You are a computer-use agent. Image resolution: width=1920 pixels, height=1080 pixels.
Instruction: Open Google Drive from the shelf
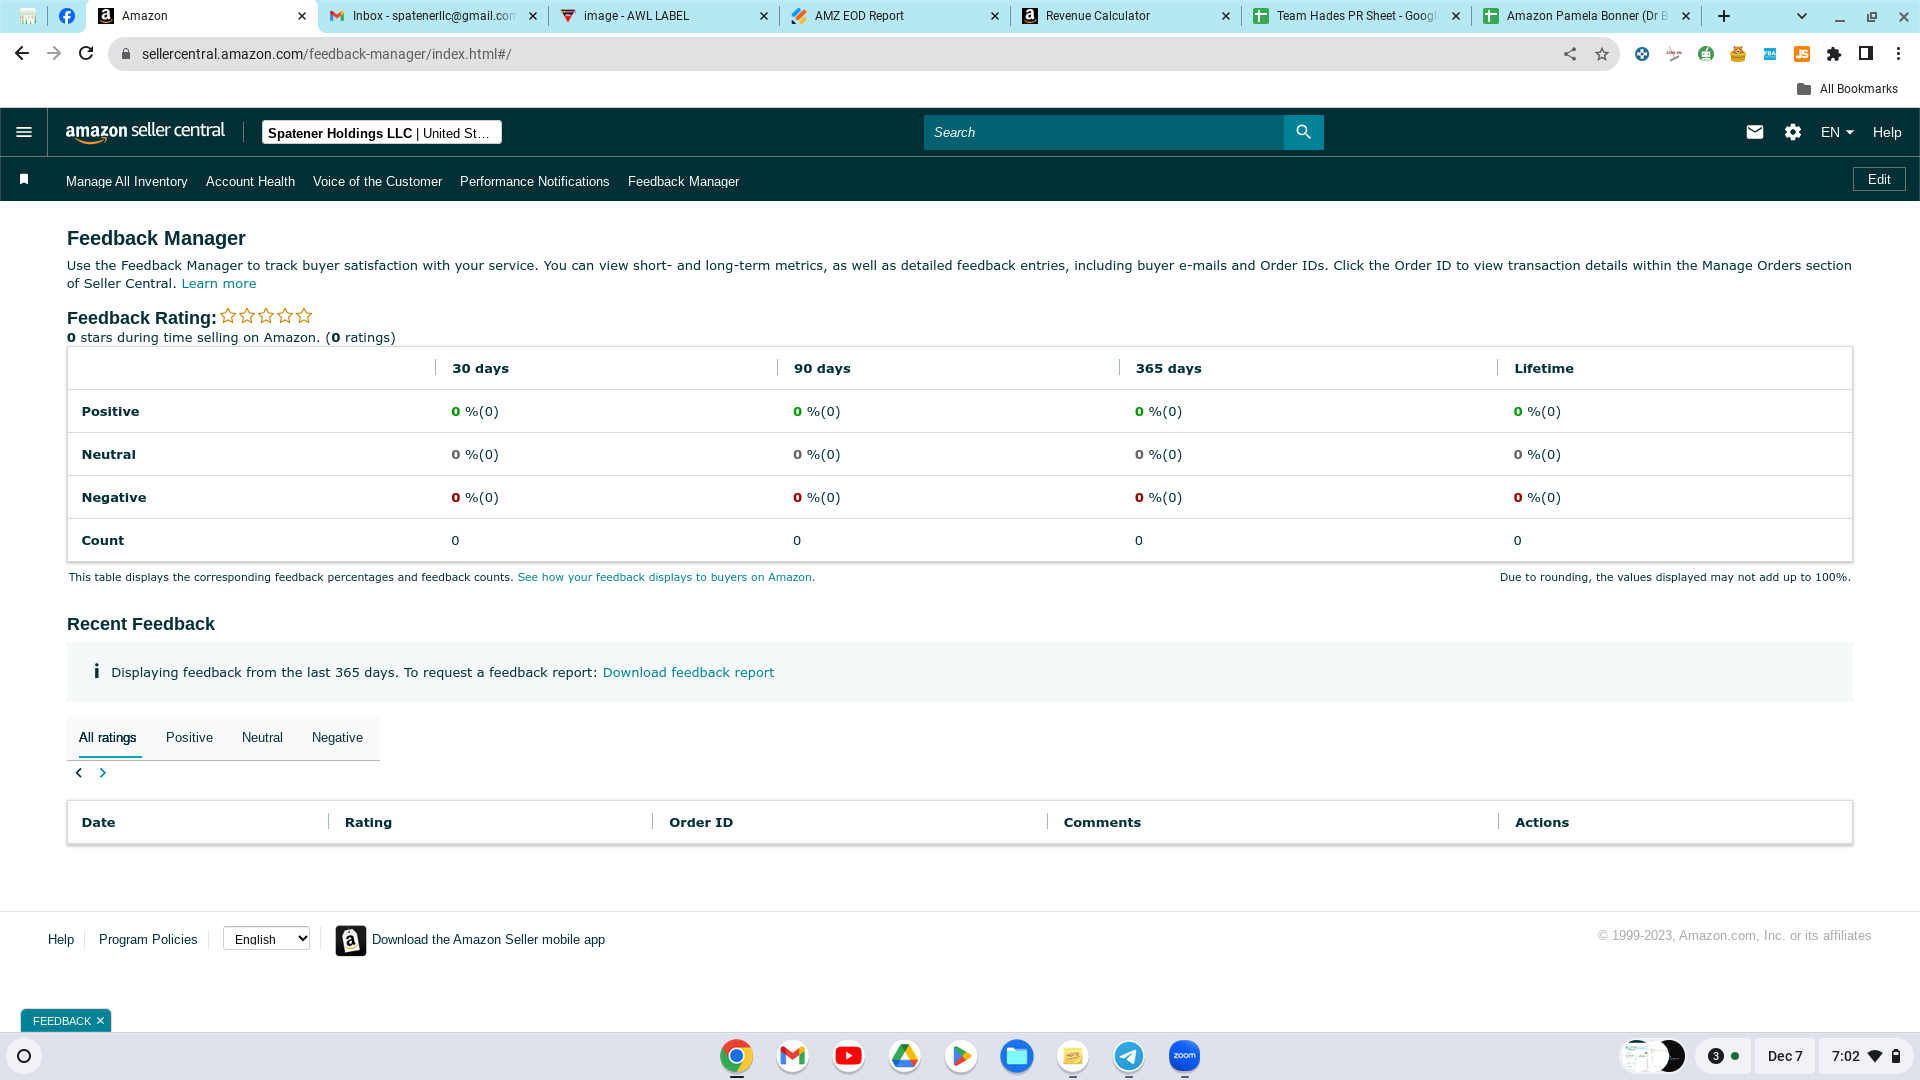click(x=904, y=1056)
